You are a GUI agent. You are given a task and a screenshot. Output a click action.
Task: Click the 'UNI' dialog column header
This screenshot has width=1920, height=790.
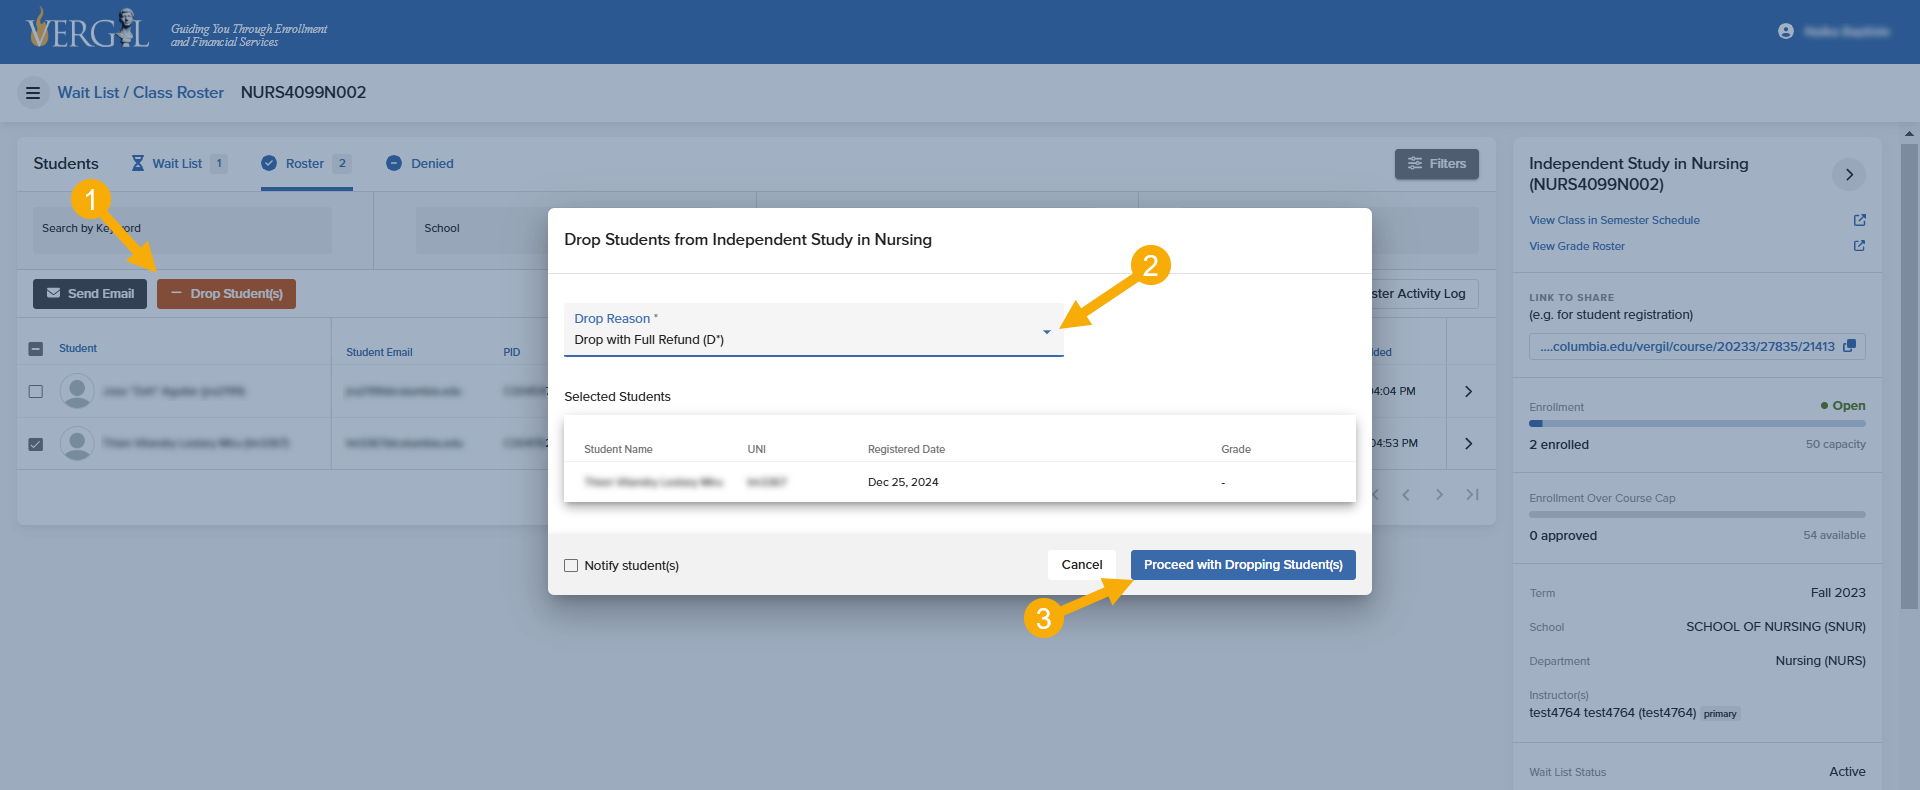[757, 449]
